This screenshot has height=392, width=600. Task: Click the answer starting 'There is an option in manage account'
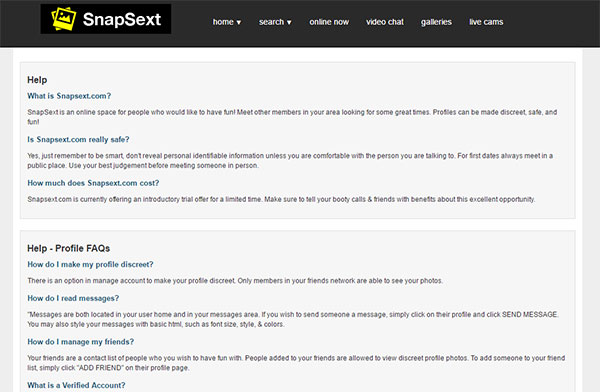pyautogui.click(x=235, y=281)
